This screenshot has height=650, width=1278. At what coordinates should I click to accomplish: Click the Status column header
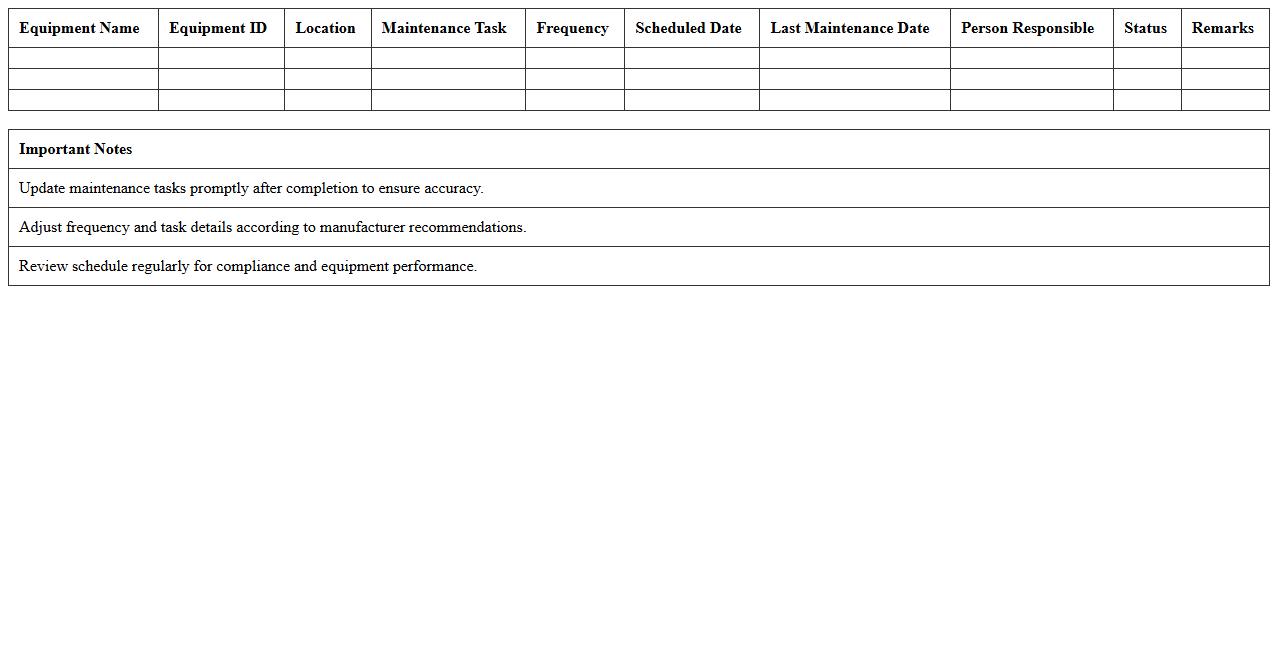tap(1145, 28)
